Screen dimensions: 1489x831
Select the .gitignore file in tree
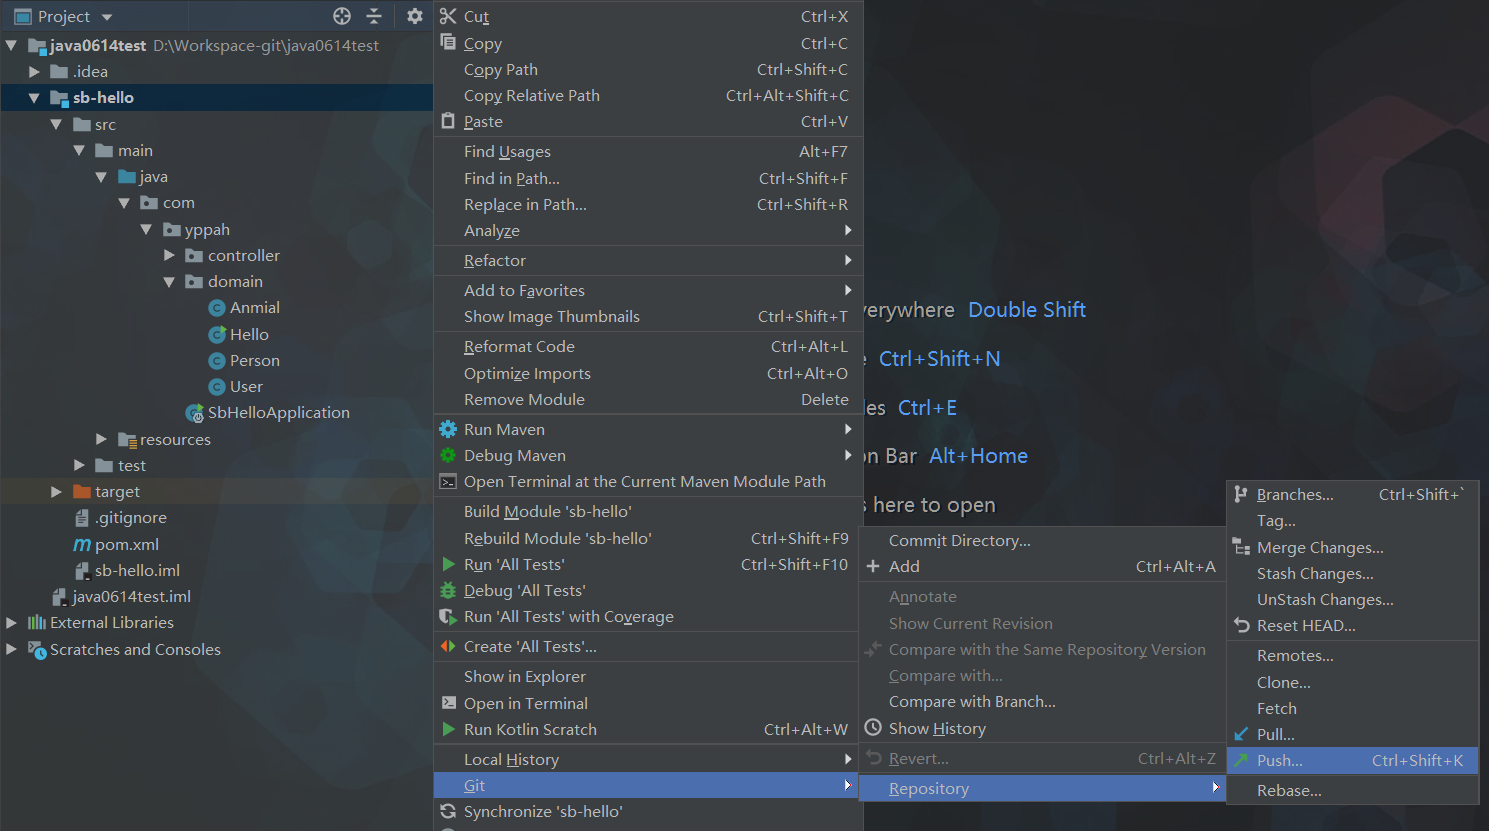pos(130,518)
